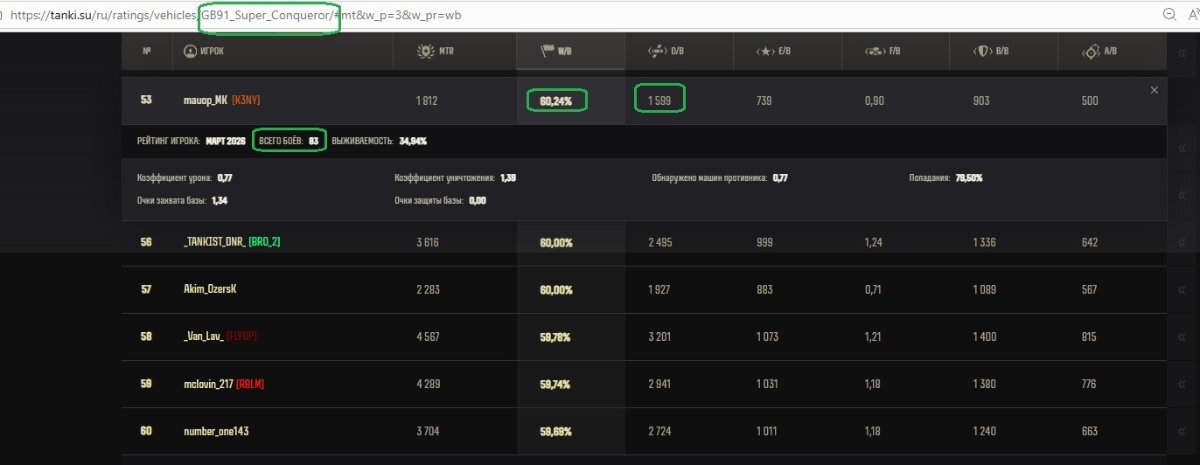Open player _TANKIST_DNR_ profile

213,242
